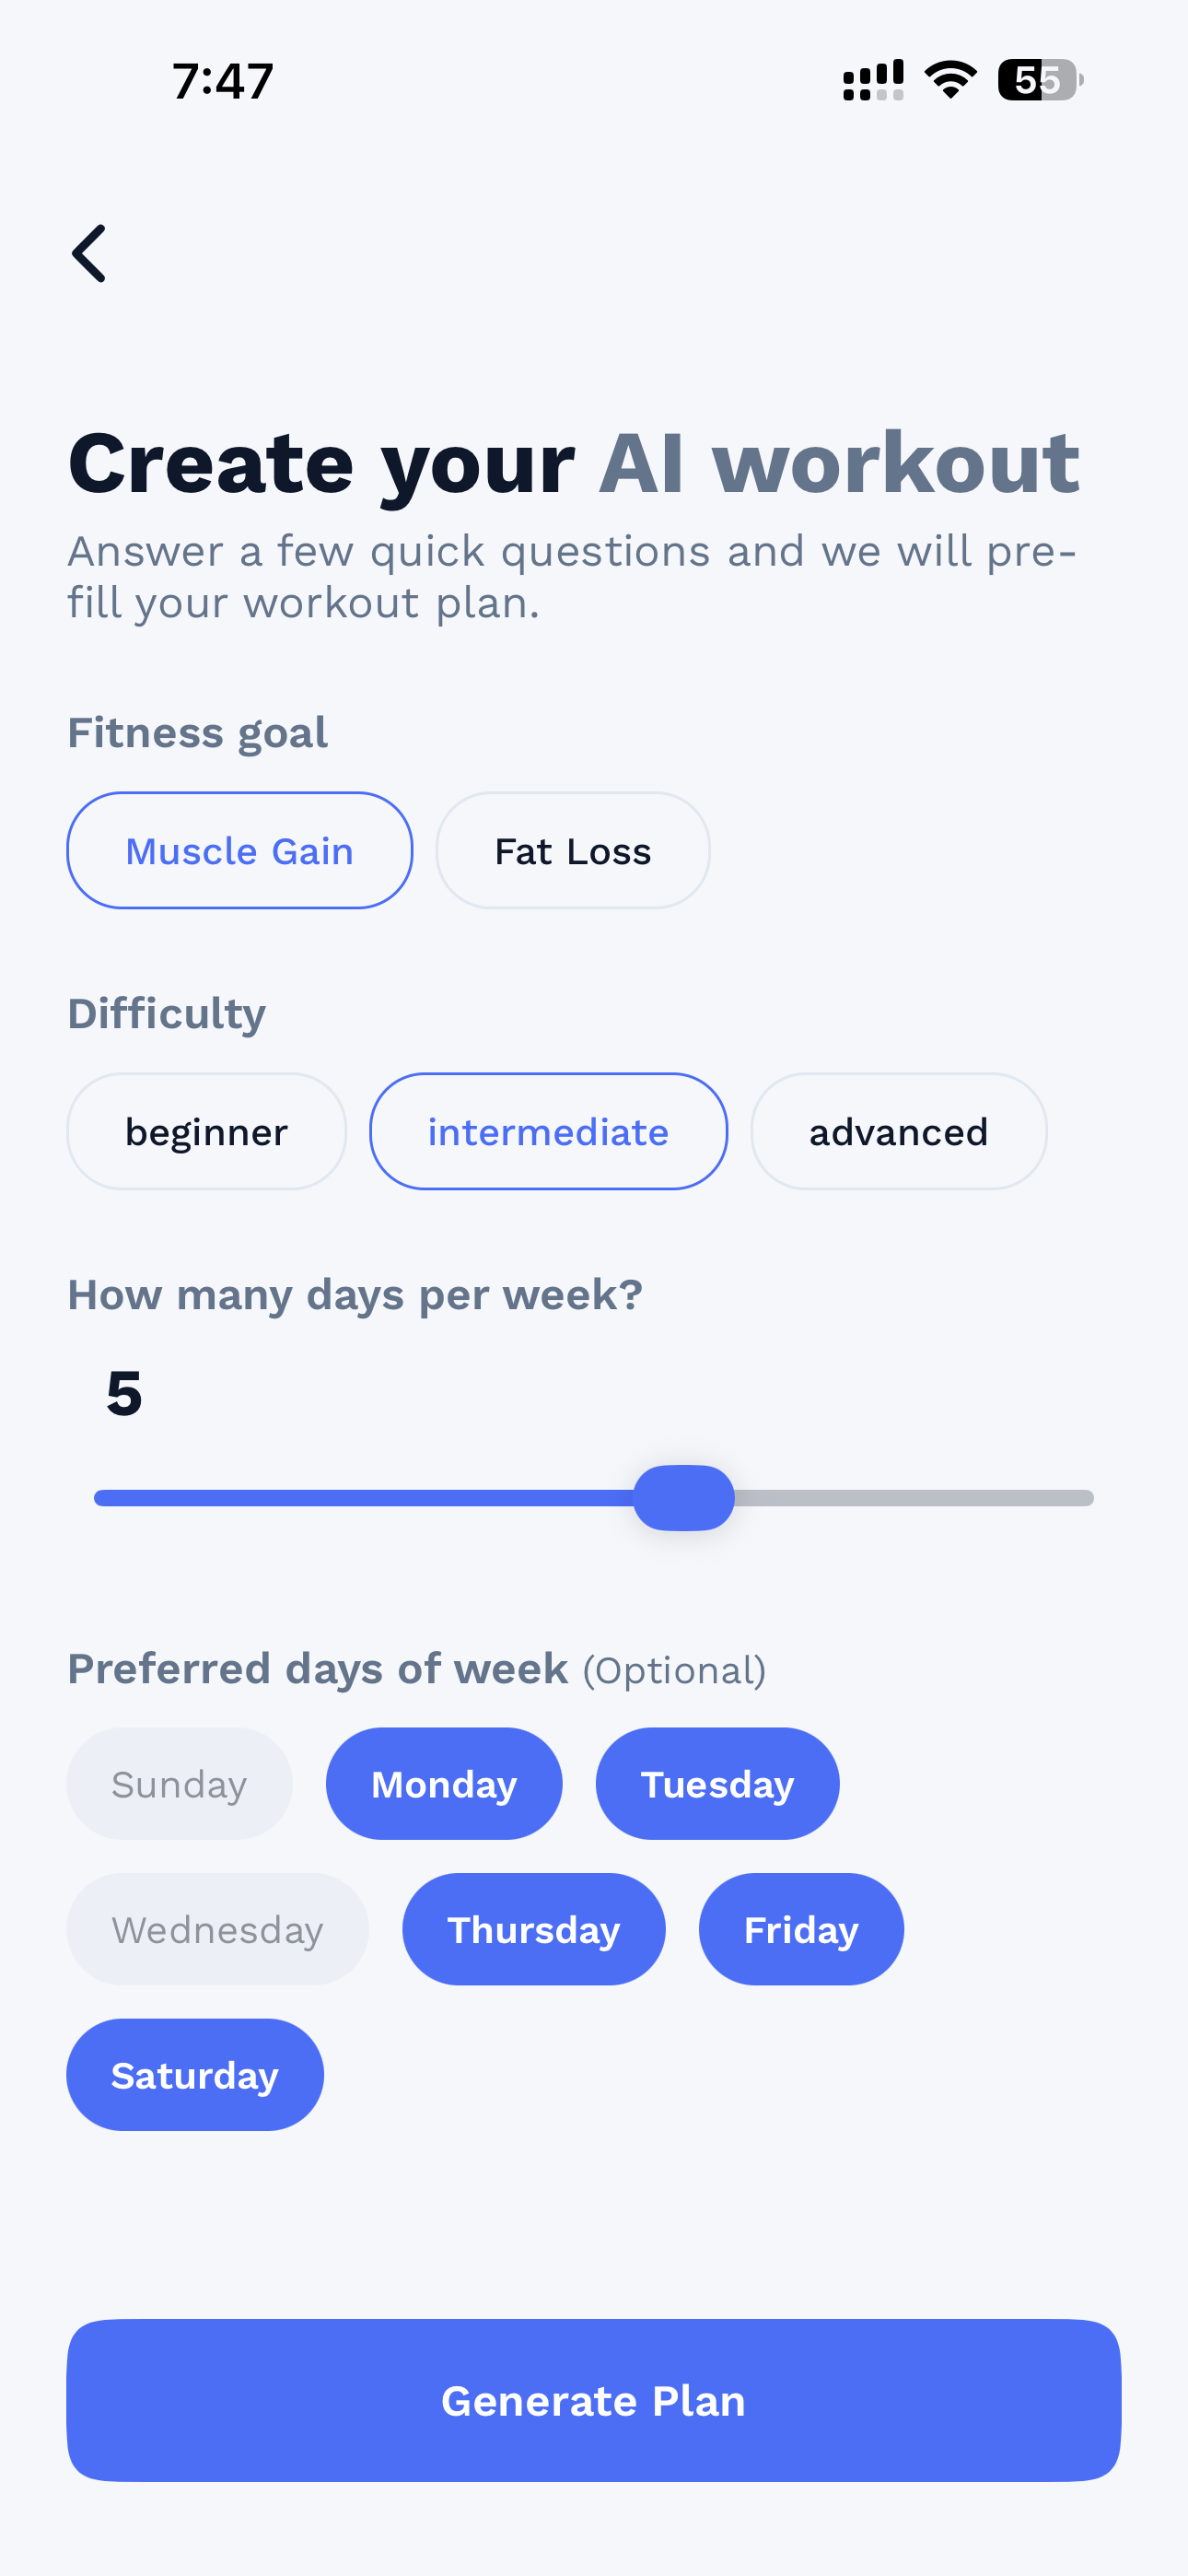Click the days per week slider handle
Viewport: 1188px width, 2576px height.
click(684, 1498)
